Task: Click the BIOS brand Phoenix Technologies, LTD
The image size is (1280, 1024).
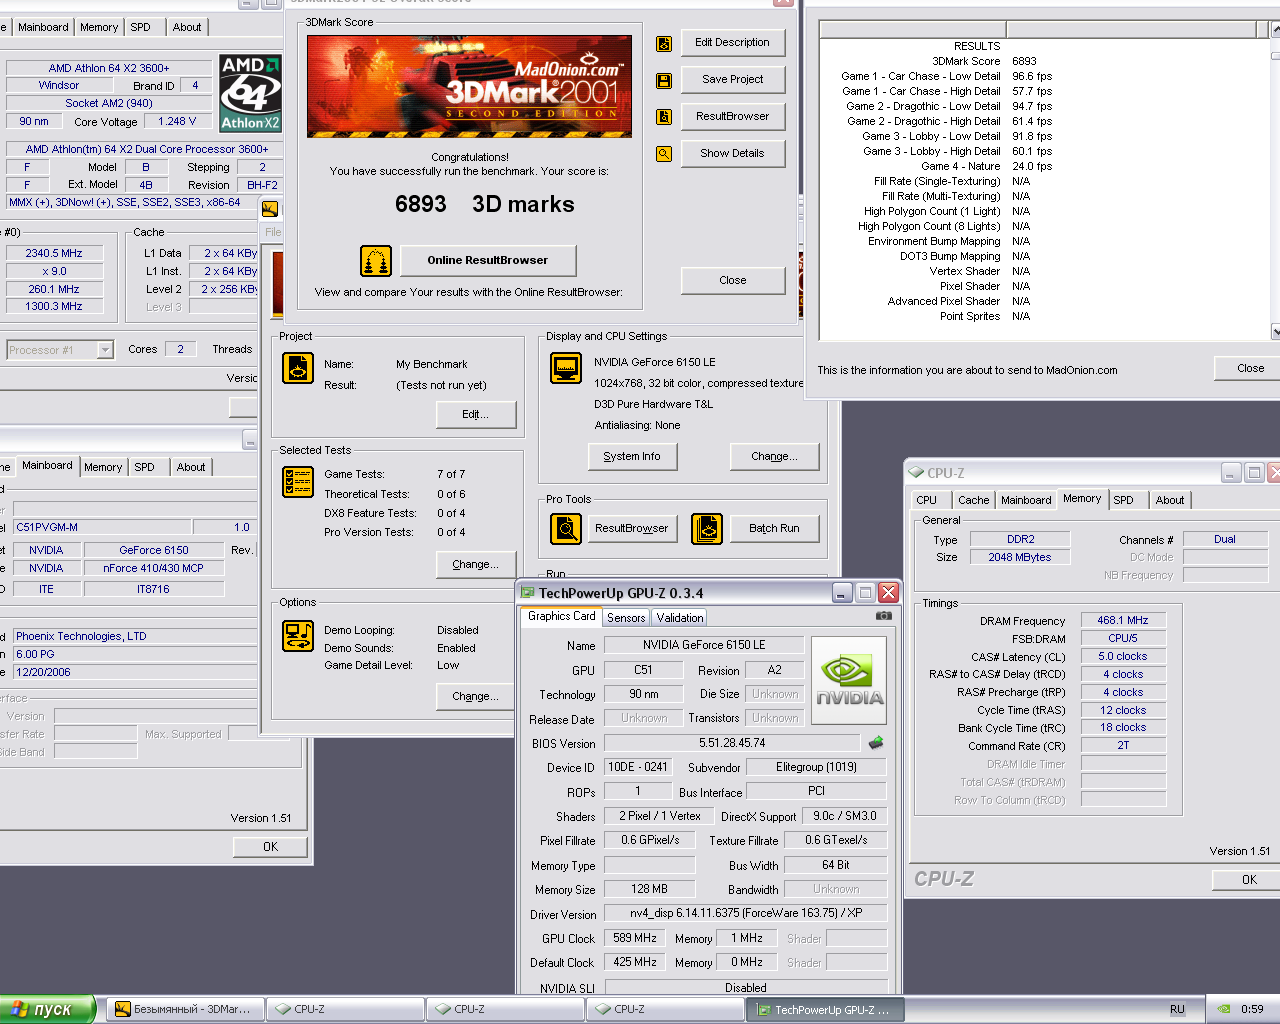Action: pos(135,636)
